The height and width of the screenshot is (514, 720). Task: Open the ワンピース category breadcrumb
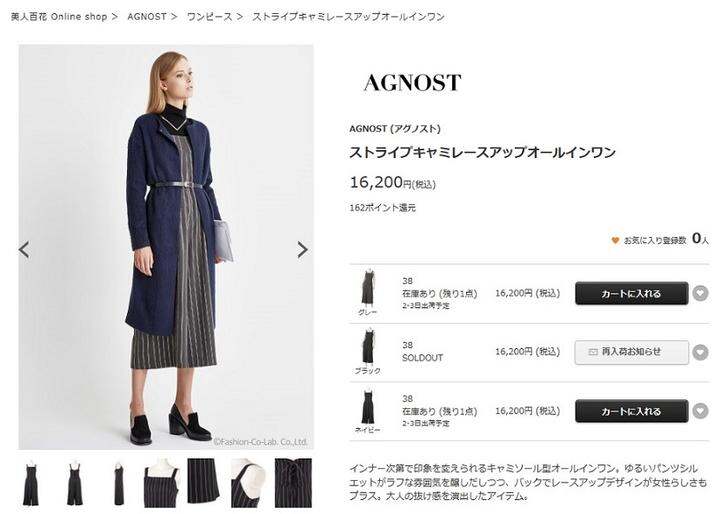[x=209, y=17]
